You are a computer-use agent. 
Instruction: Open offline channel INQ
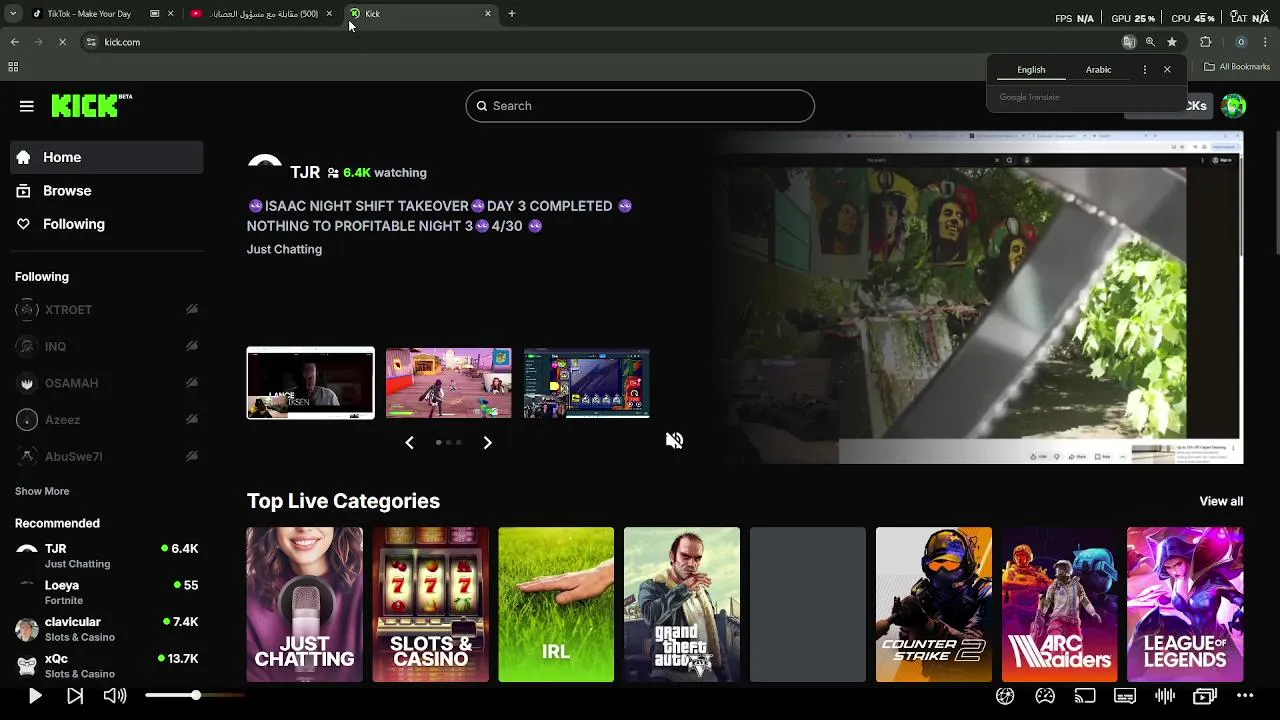click(107, 346)
